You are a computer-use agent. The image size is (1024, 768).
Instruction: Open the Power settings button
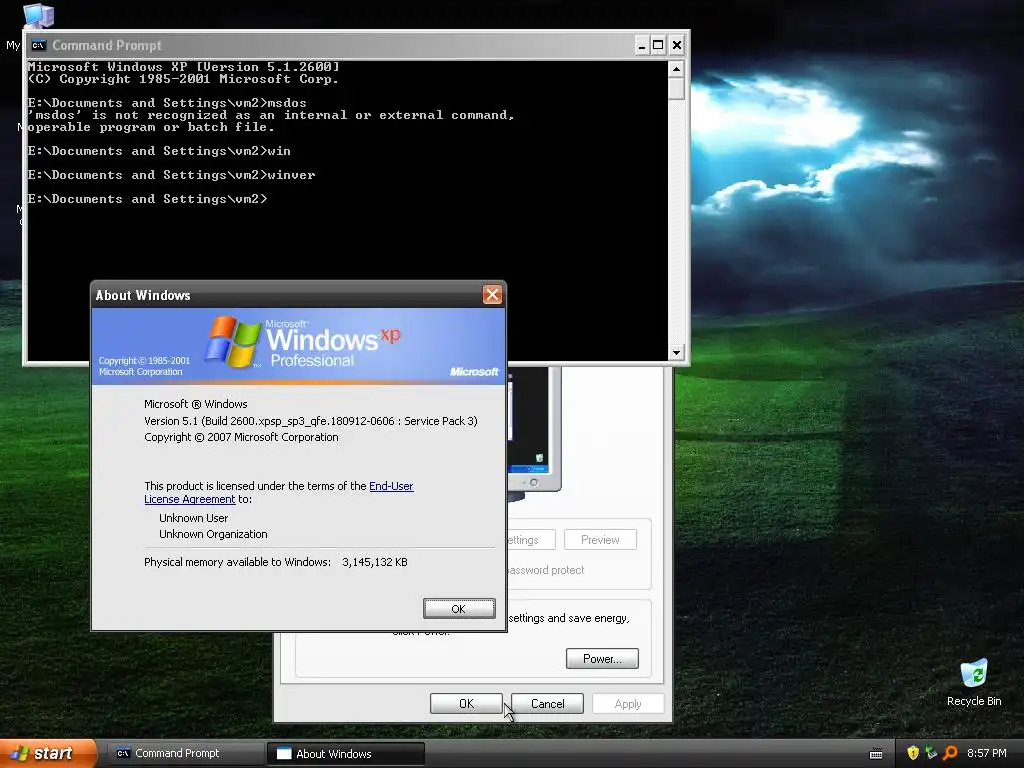[602, 658]
